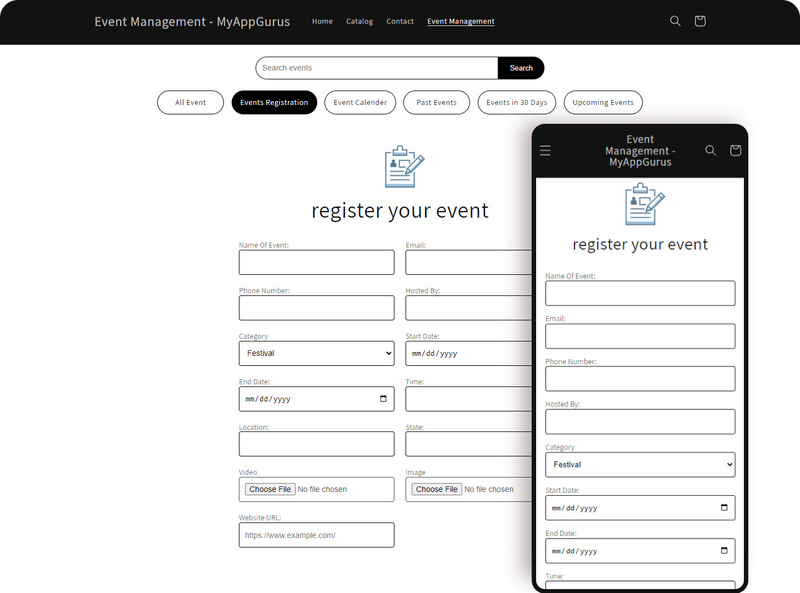Image resolution: width=800 pixels, height=593 pixels.
Task: Click the desktop clipboard registration icon
Action: pos(404,166)
